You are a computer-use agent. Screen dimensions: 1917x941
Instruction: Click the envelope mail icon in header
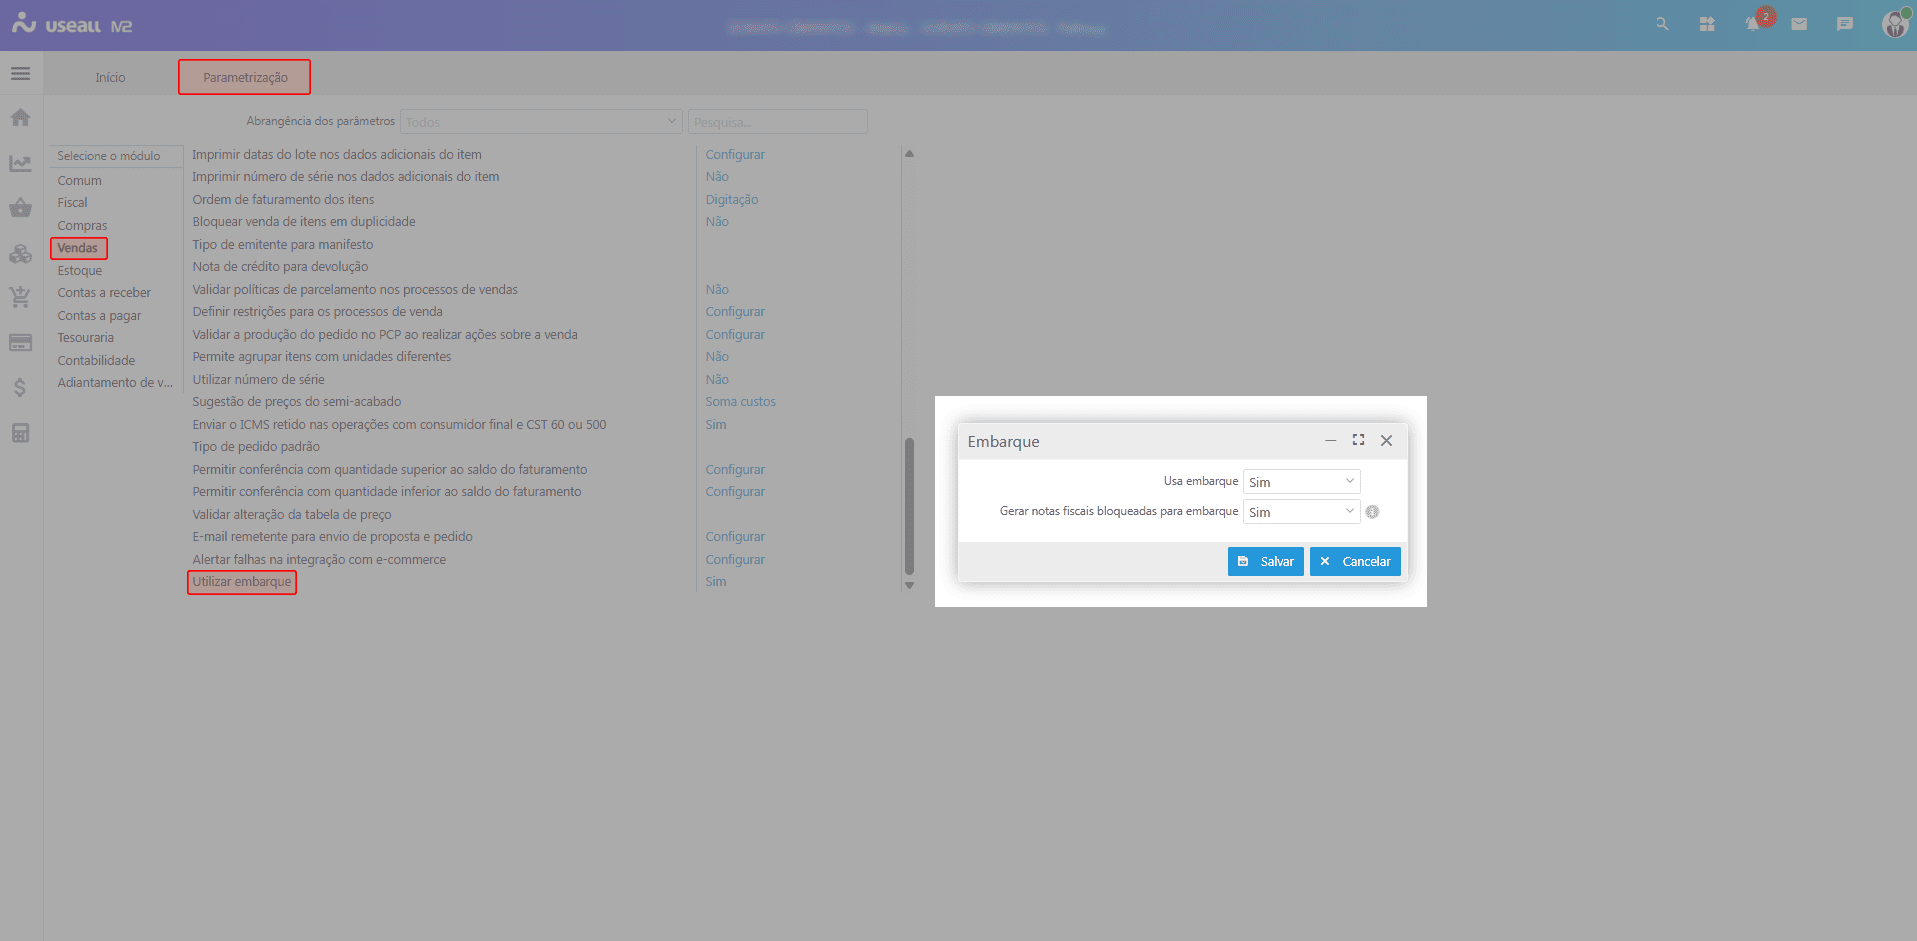coord(1799,24)
